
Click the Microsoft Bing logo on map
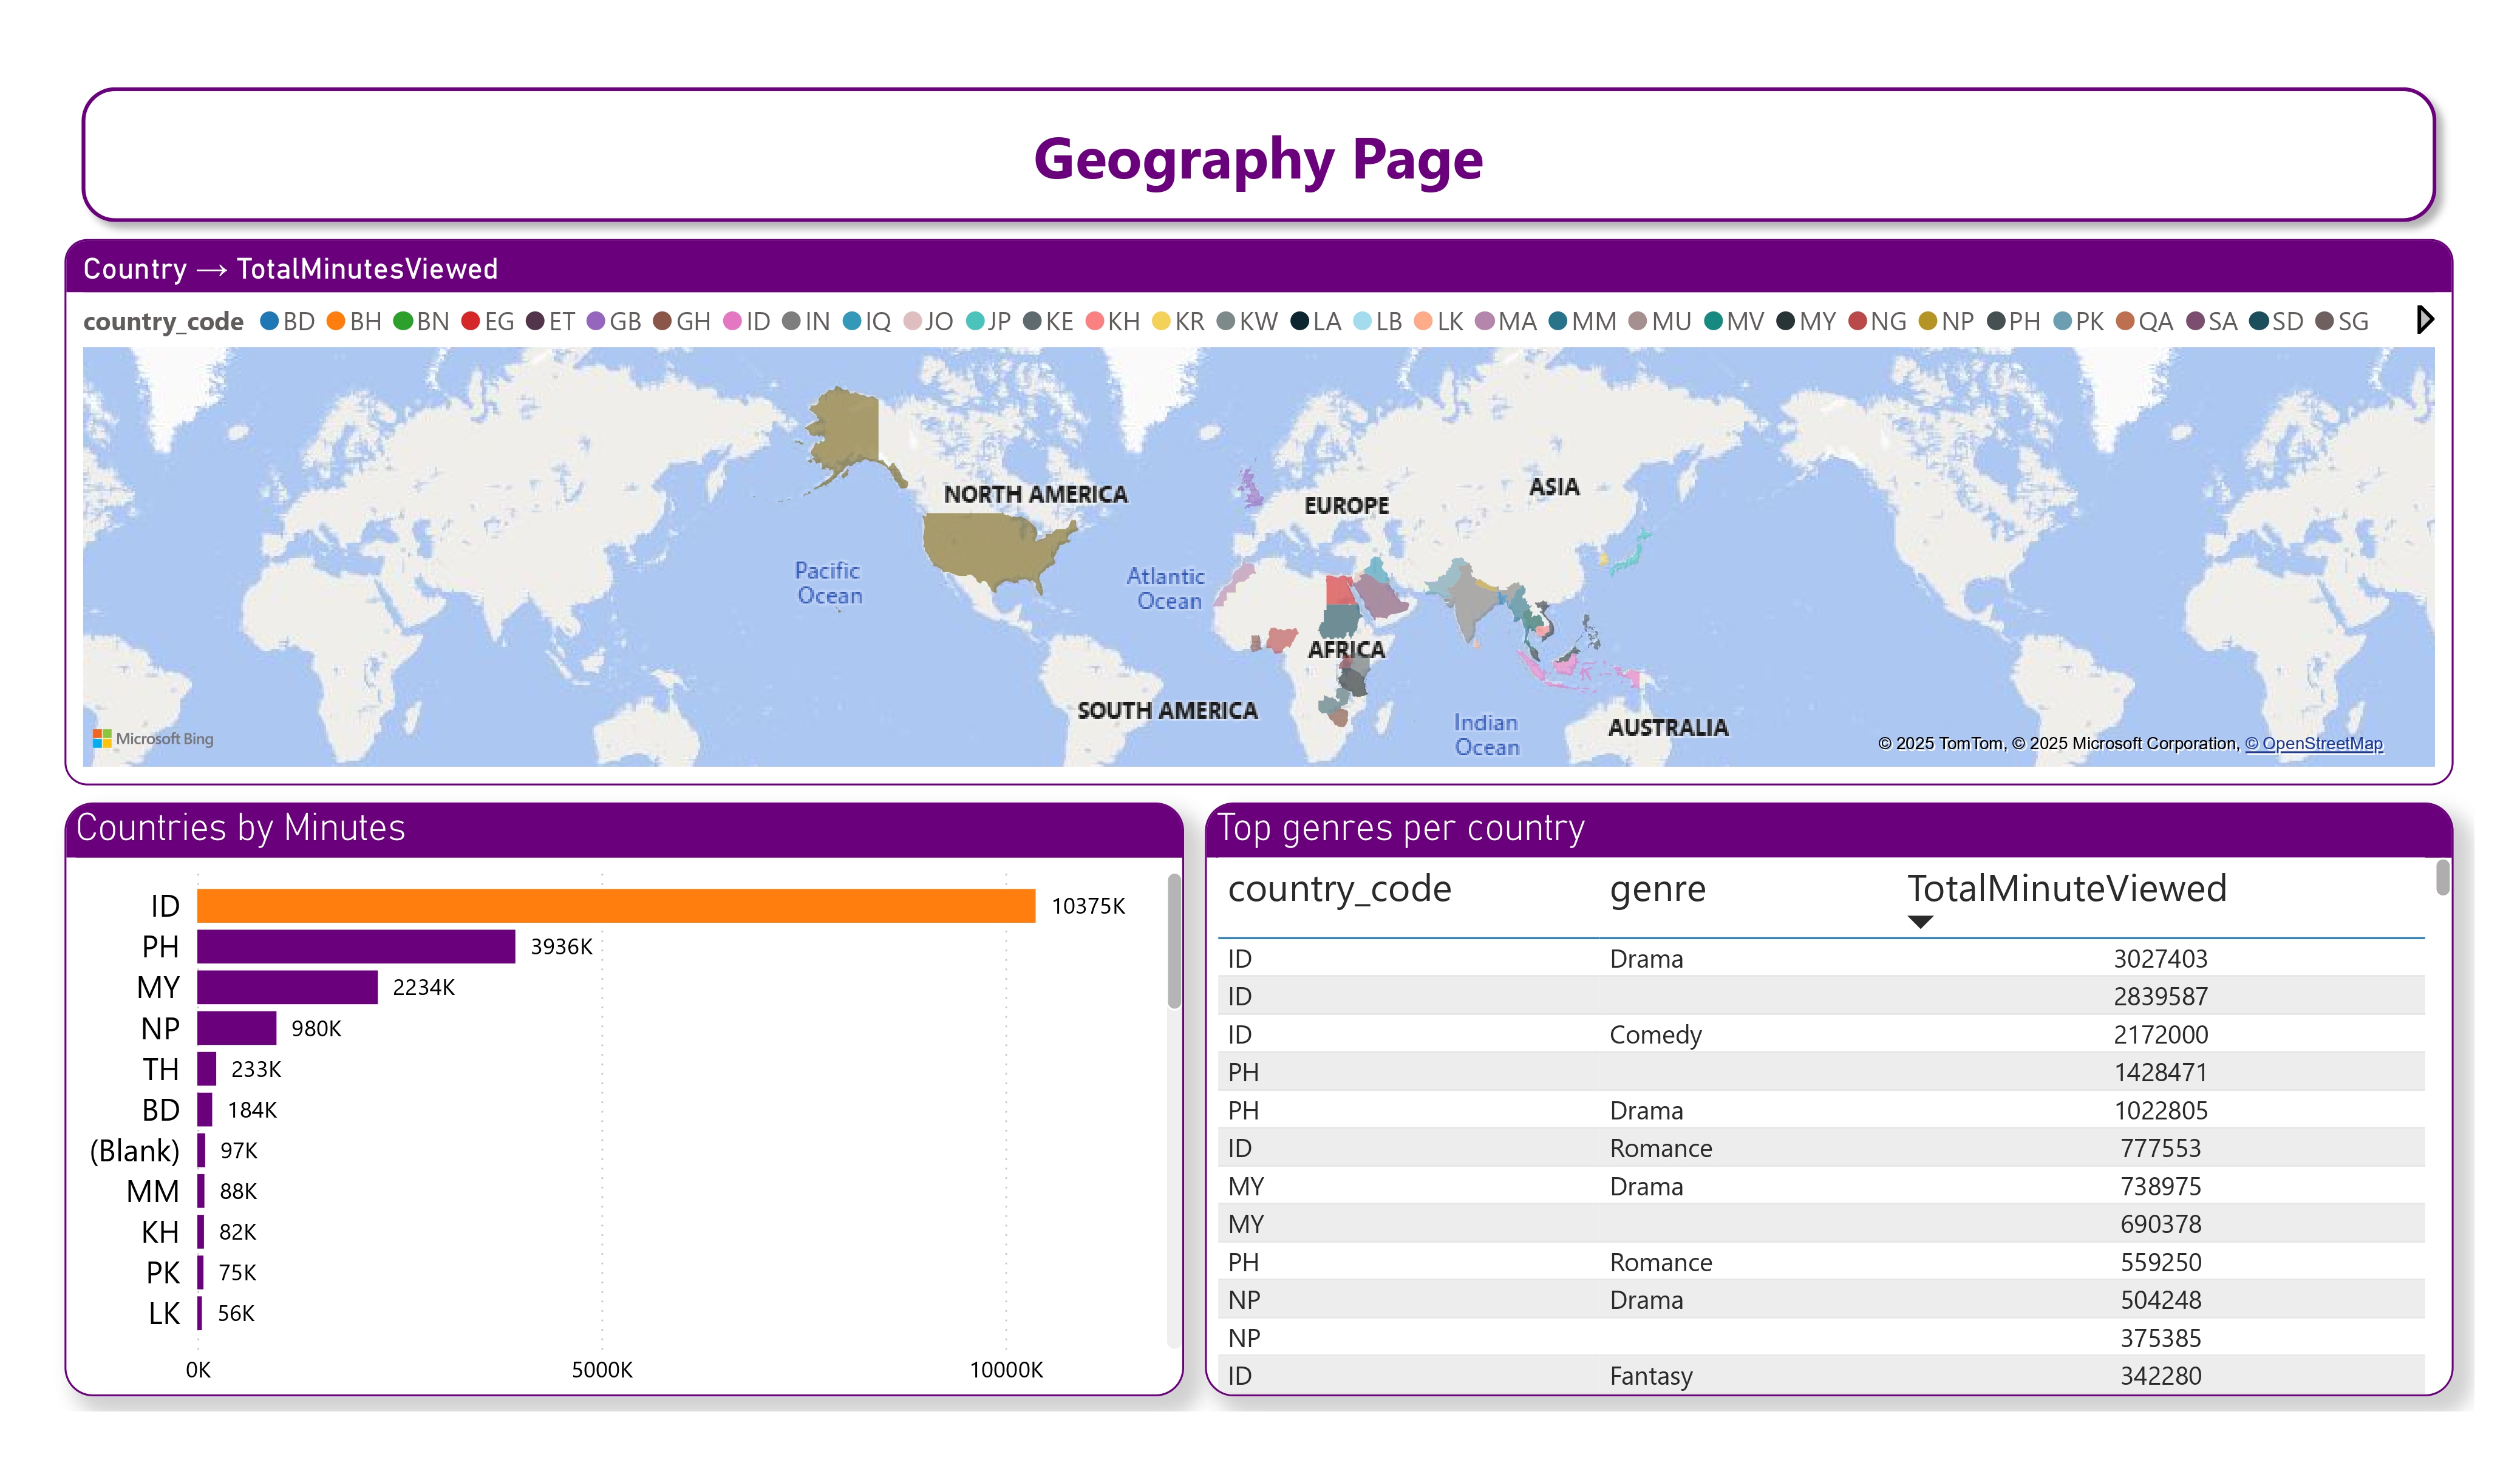point(153,739)
